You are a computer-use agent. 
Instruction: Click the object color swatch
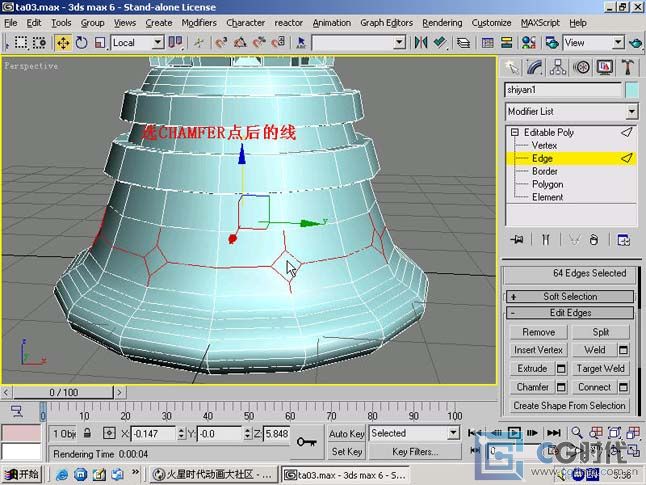[632, 90]
